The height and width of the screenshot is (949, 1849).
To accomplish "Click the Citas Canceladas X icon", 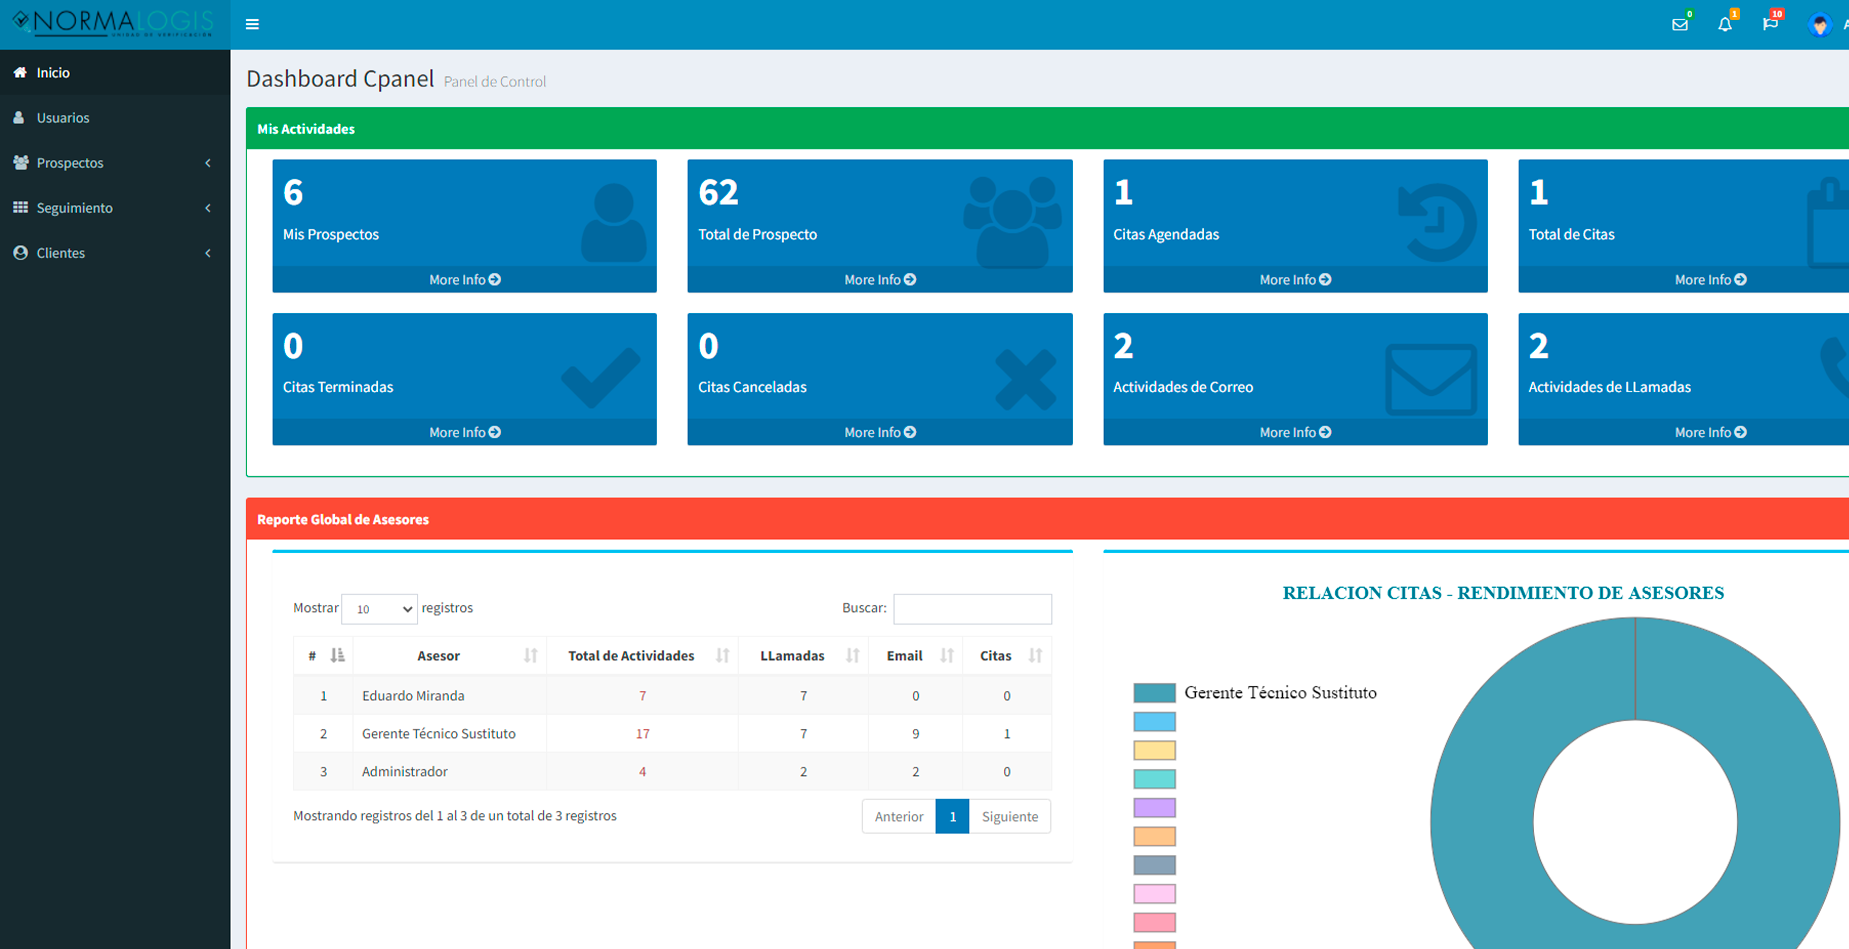I will (1025, 379).
